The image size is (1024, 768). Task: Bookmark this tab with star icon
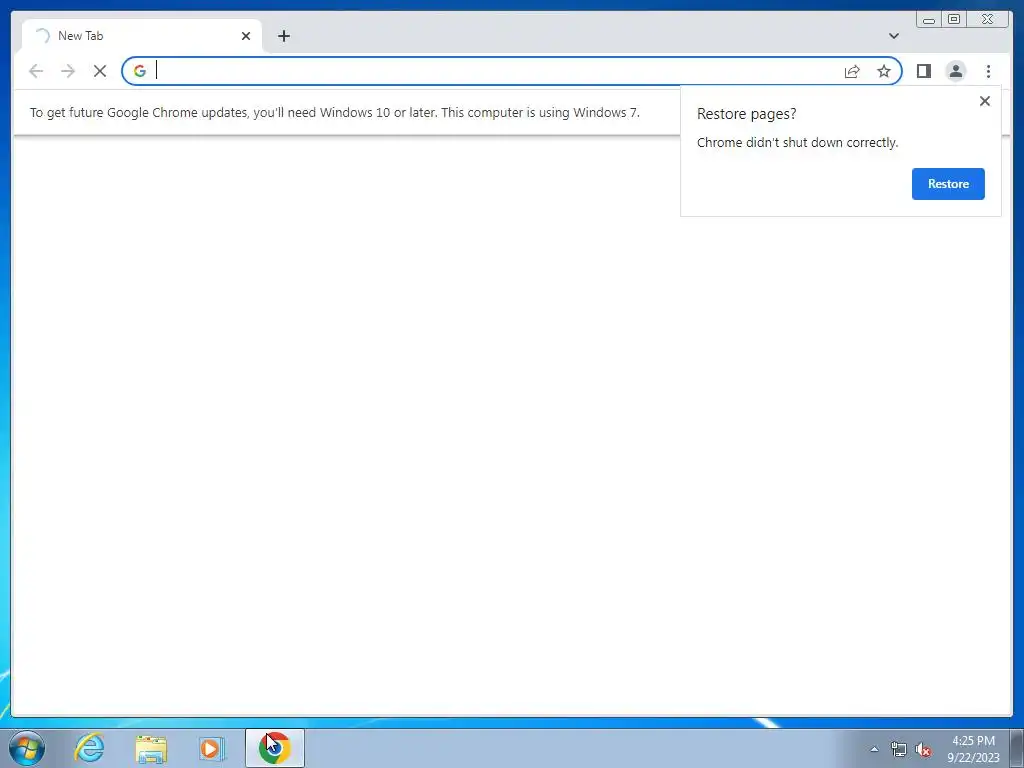[x=884, y=71]
